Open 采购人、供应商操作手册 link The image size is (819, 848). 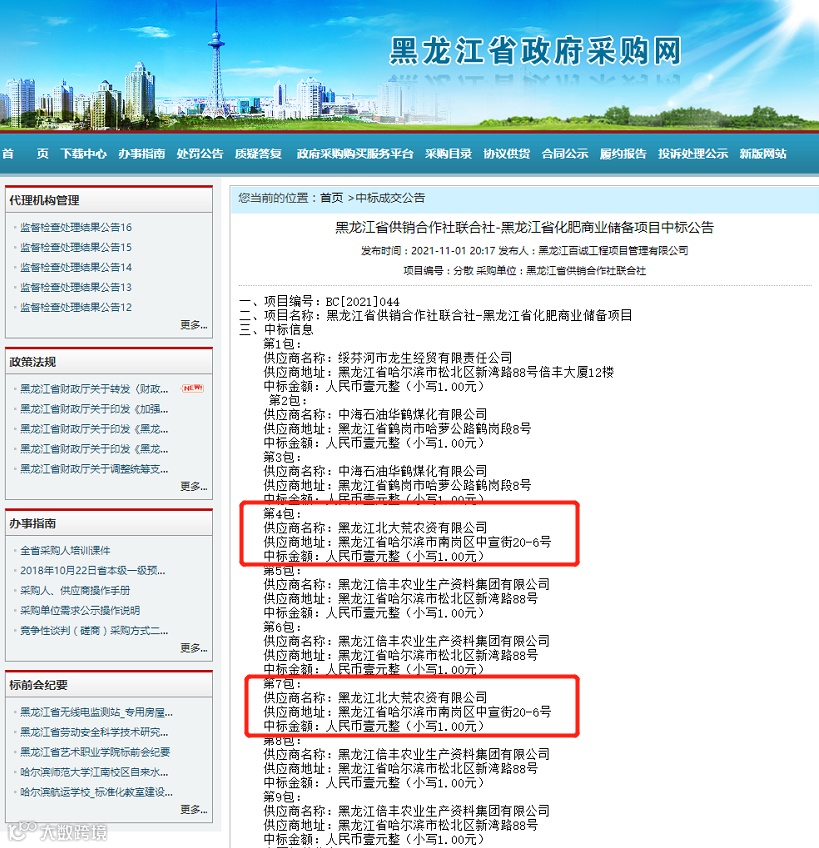tap(75, 591)
